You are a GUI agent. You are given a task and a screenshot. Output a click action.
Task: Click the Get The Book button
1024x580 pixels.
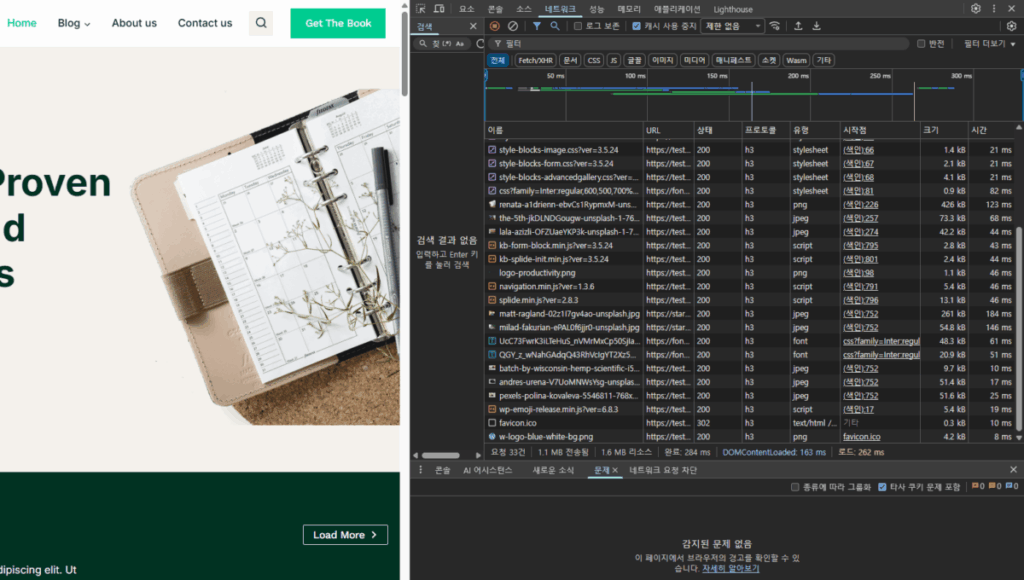[x=338, y=23]
